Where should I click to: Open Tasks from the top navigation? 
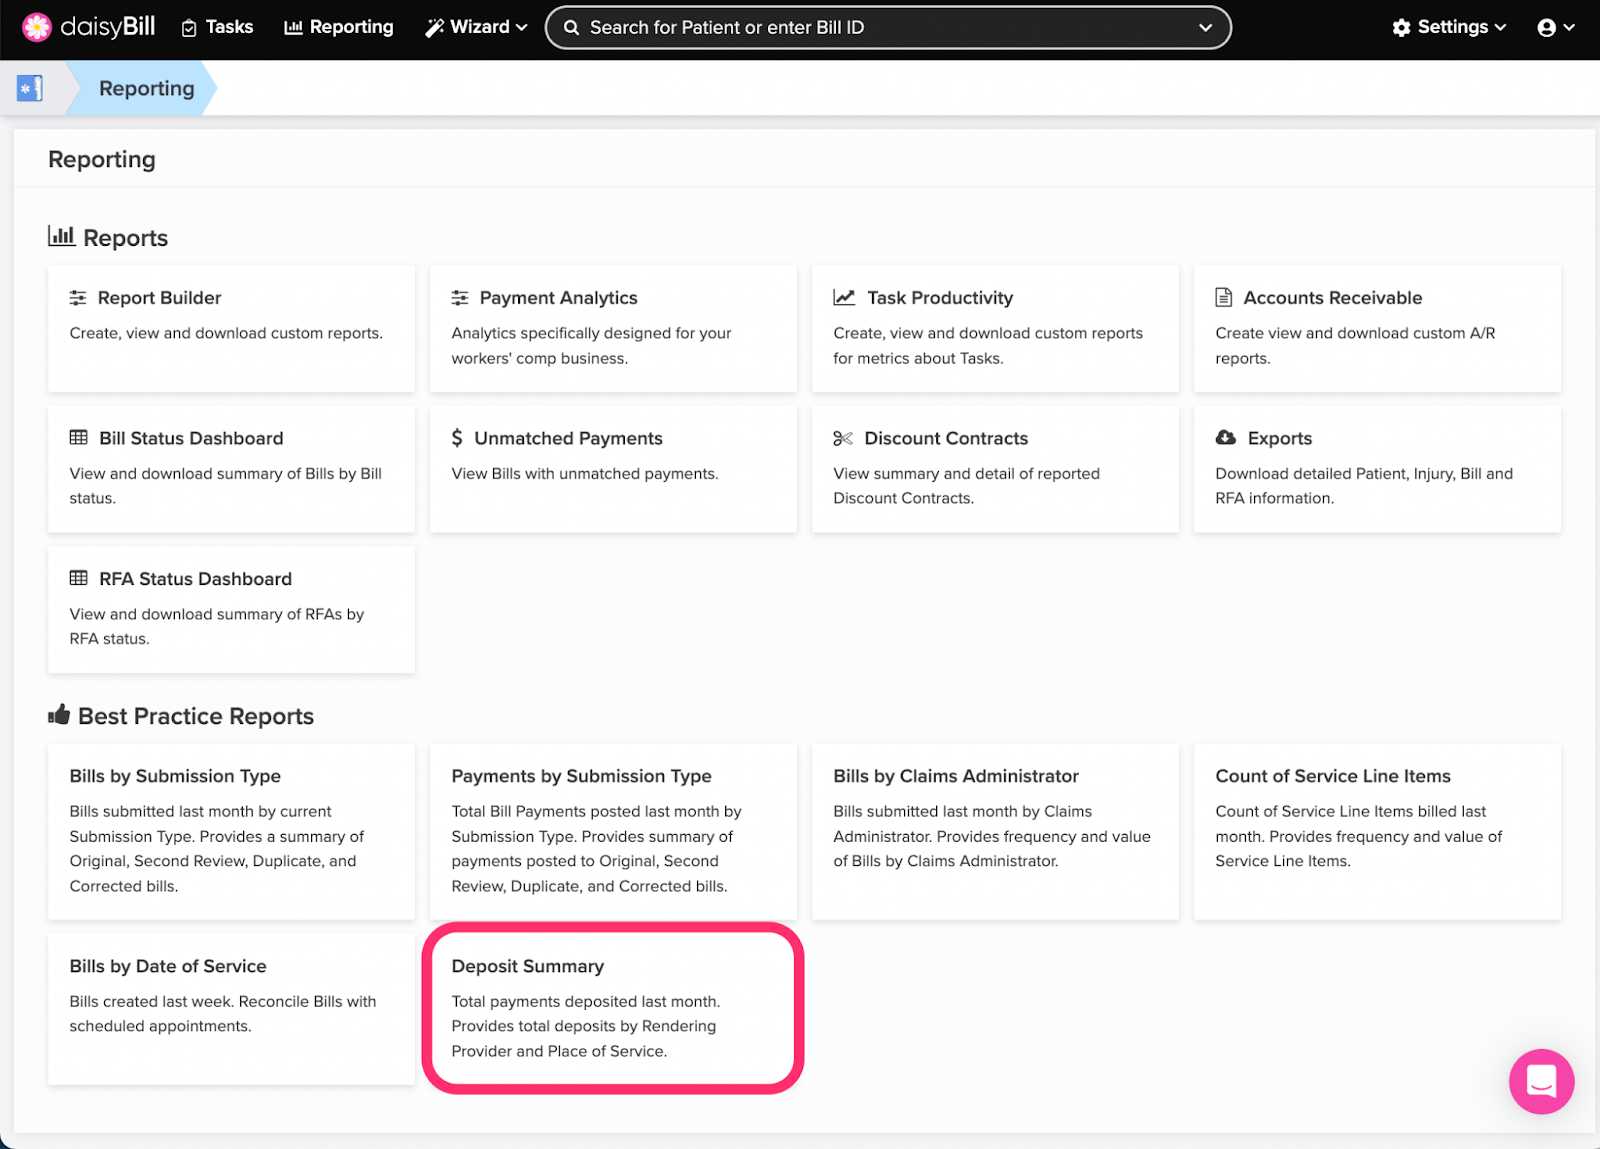pos(218,27)
